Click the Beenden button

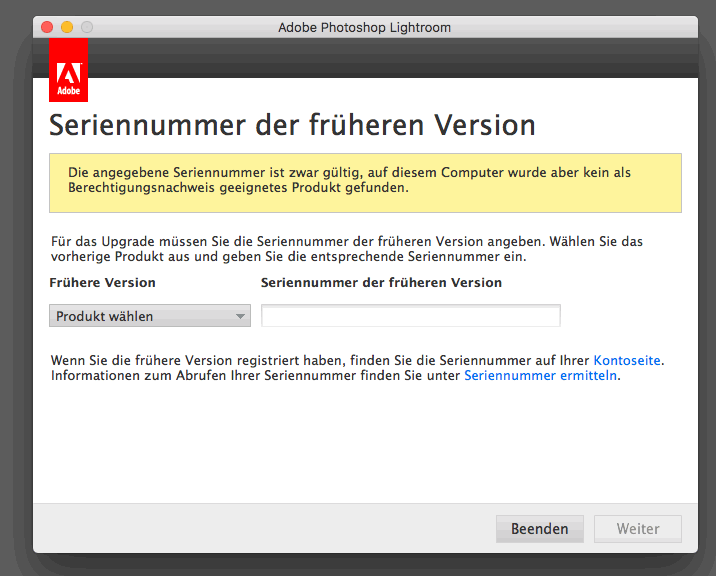540,529
